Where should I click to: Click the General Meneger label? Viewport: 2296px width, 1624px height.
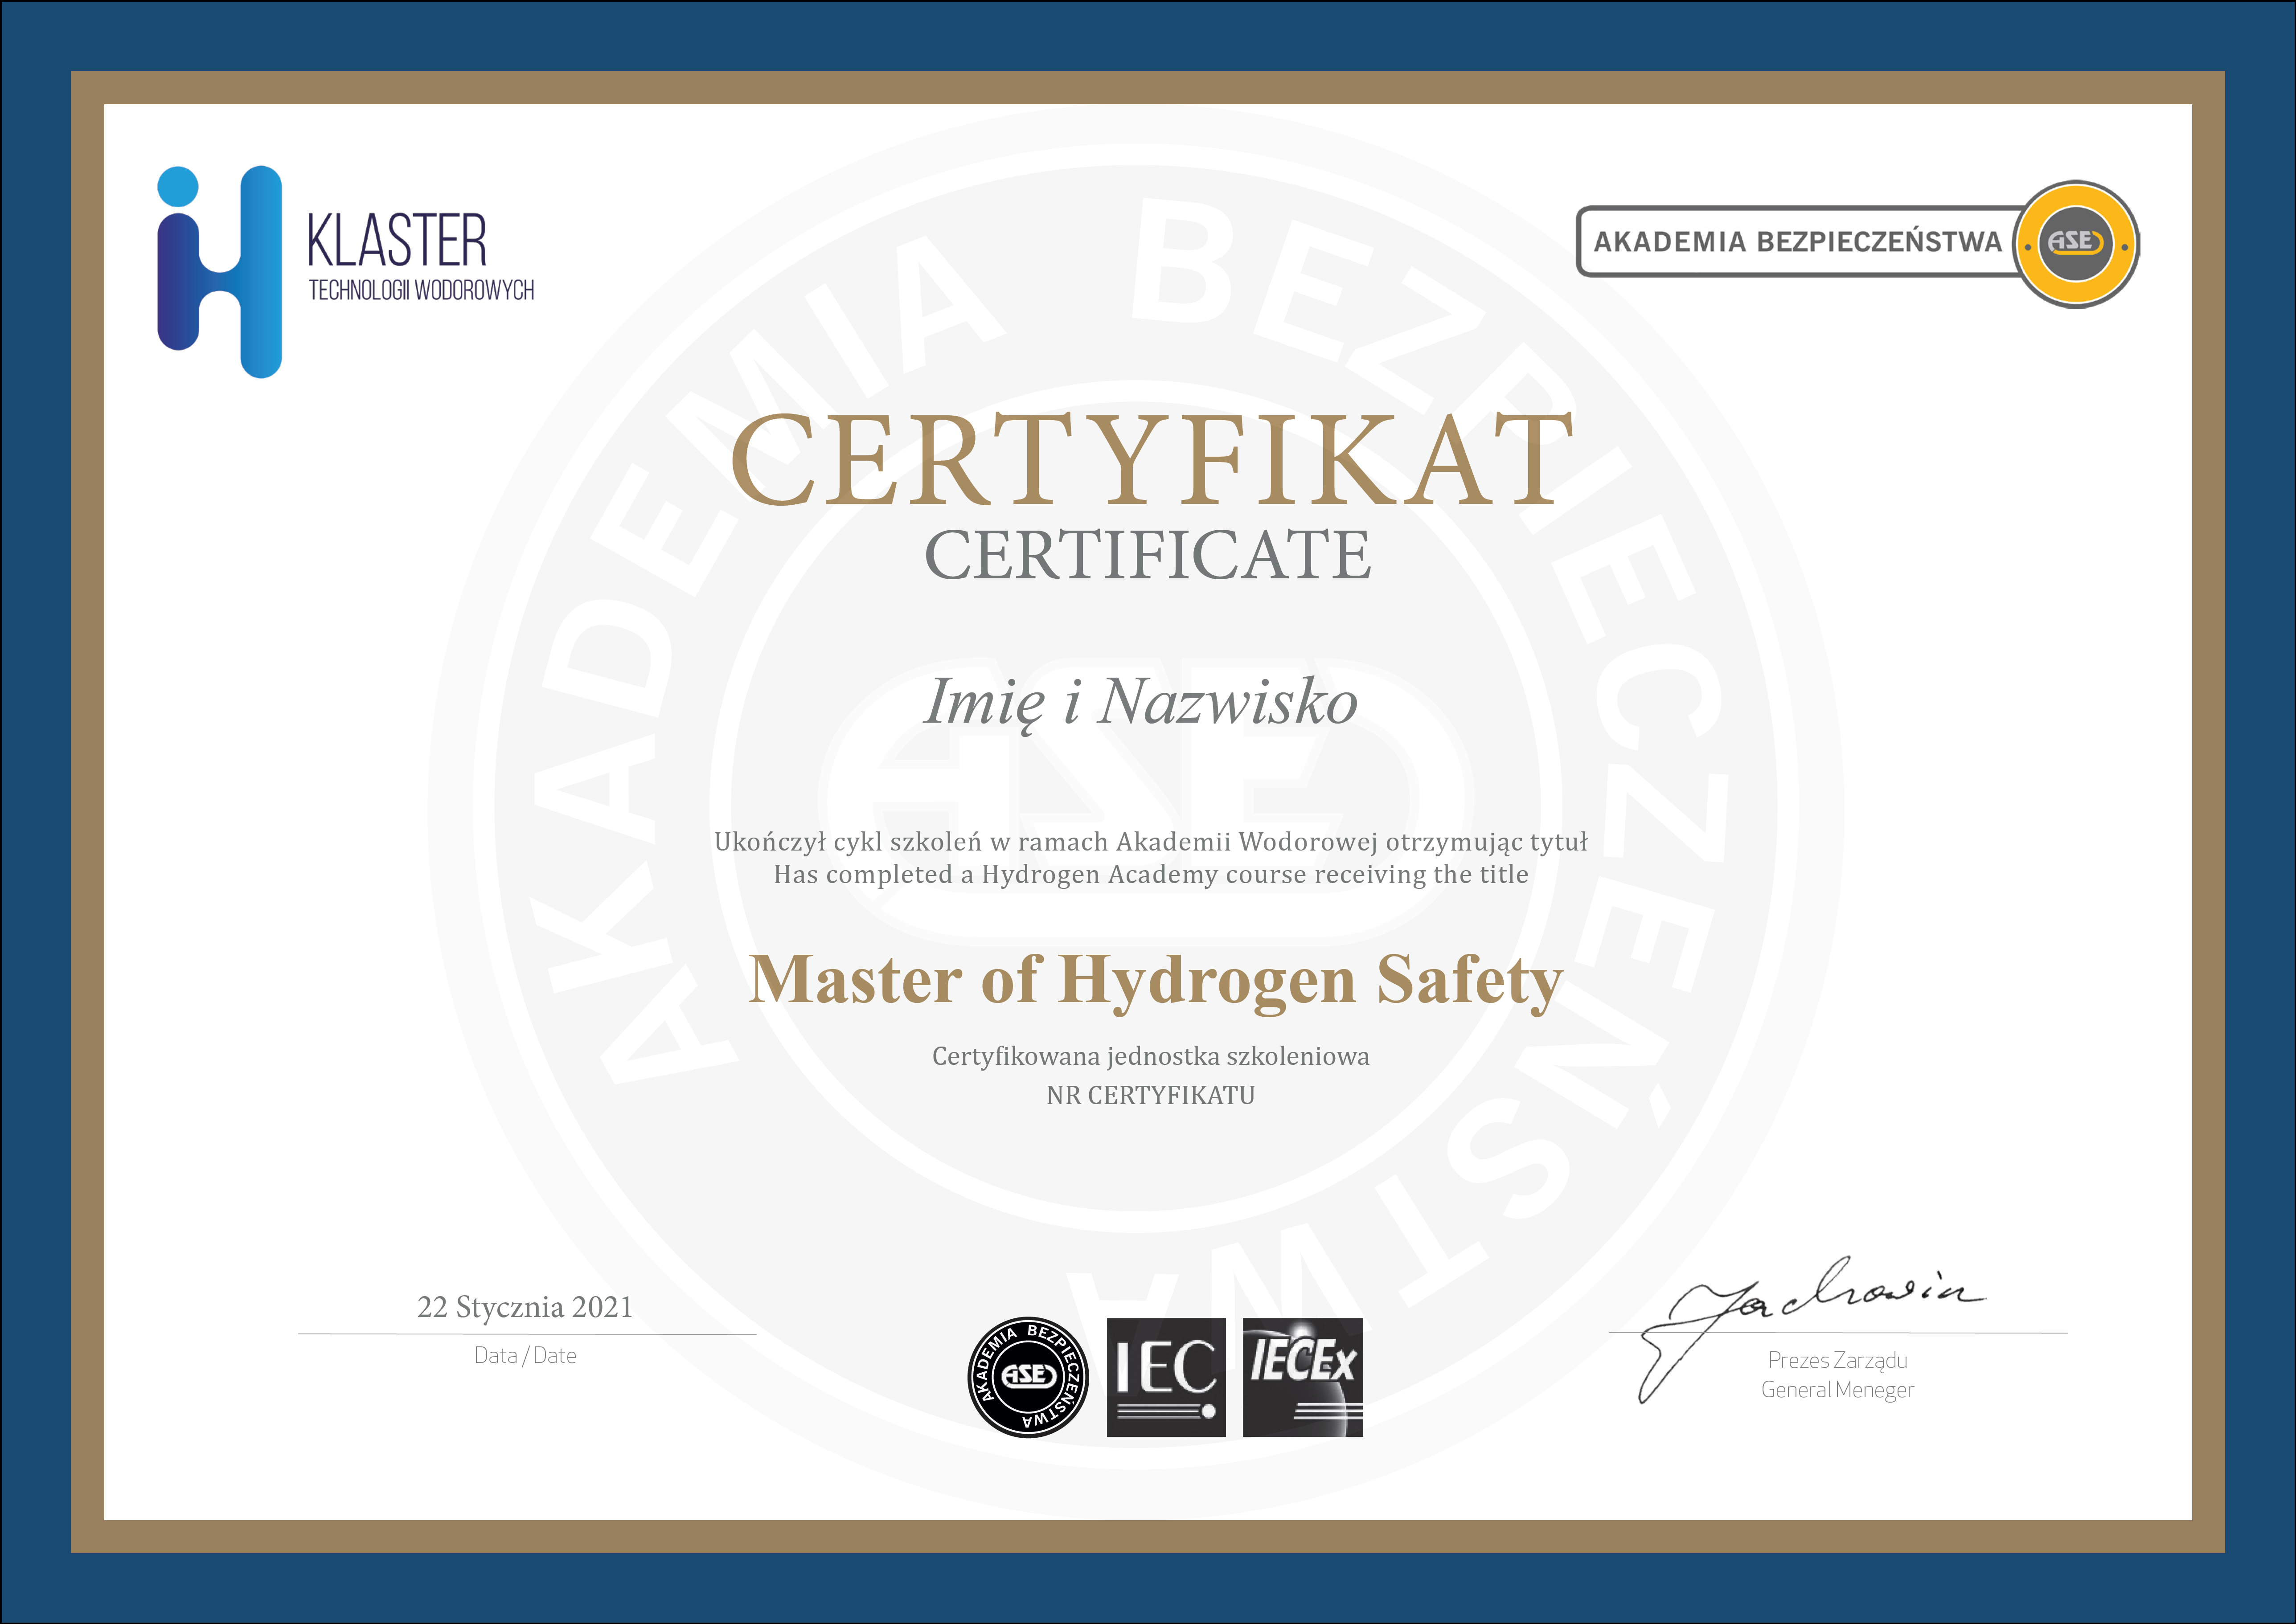coord(1837,1390)
